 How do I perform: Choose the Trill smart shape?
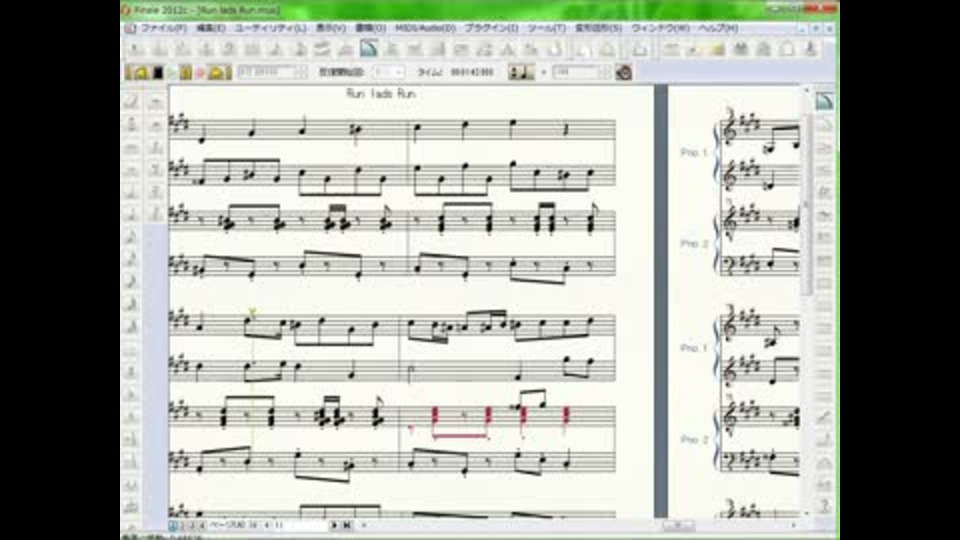tap(824, 194)
